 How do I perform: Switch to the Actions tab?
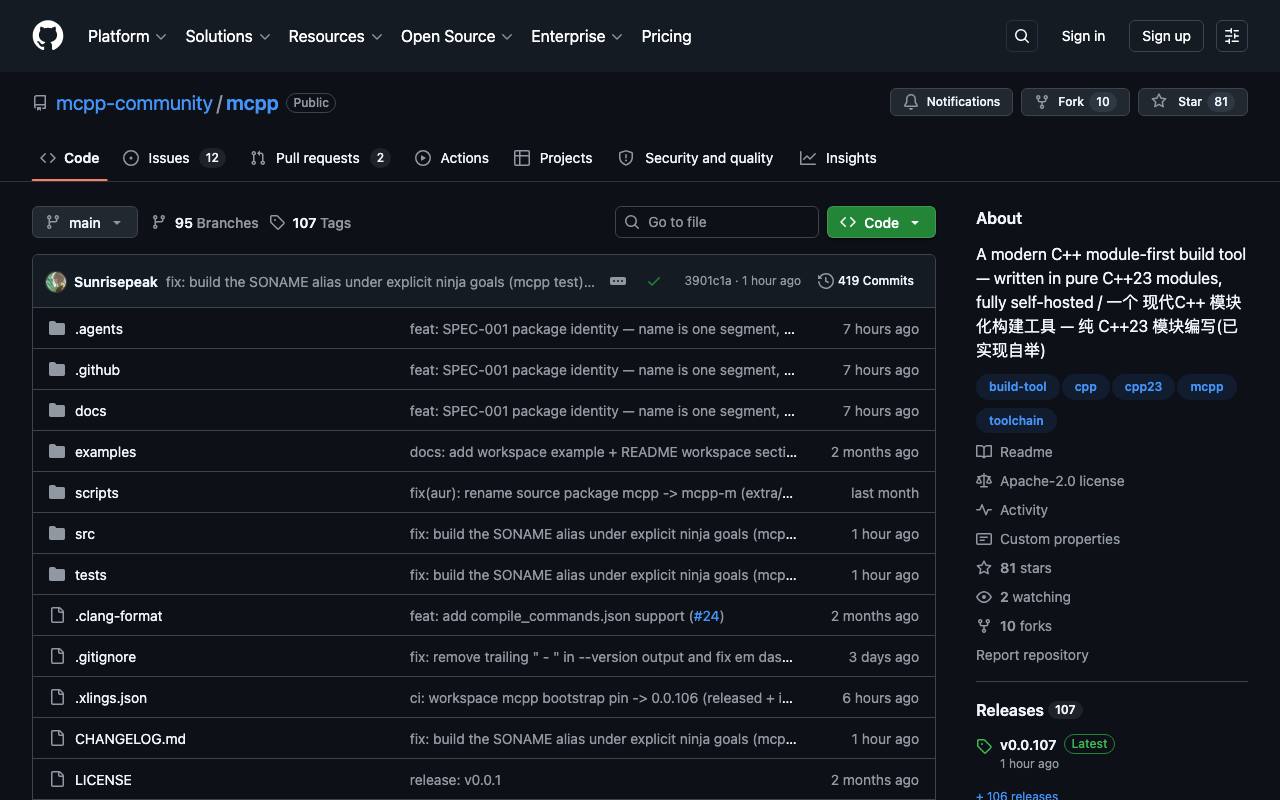(452, 158)
